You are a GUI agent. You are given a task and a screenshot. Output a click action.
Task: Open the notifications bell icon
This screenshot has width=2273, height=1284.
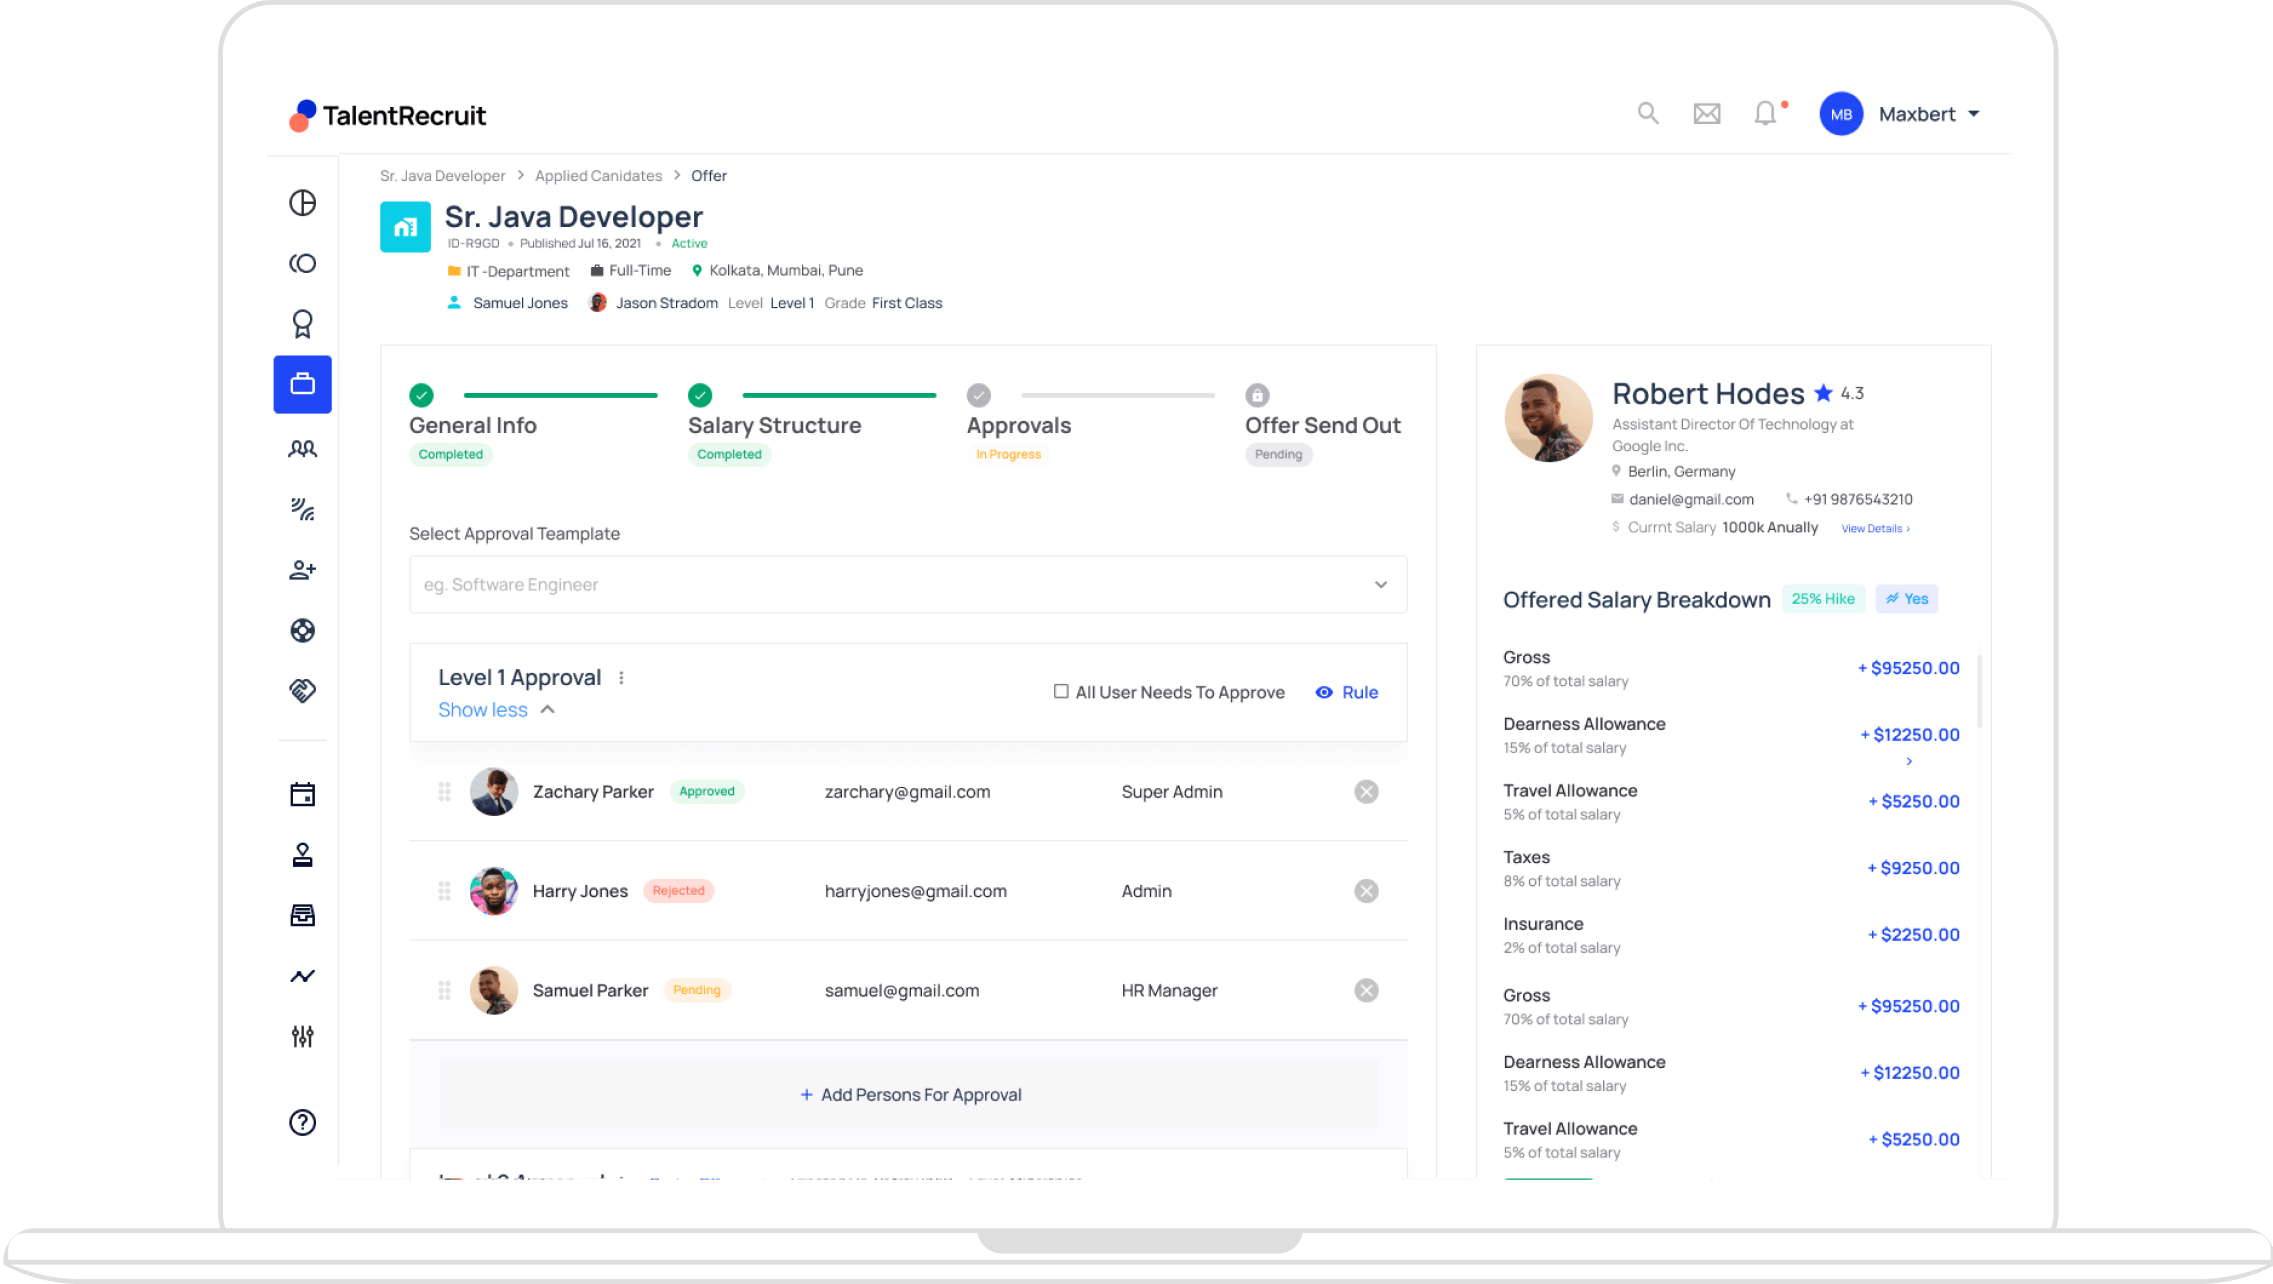(x=1765, y=114)
